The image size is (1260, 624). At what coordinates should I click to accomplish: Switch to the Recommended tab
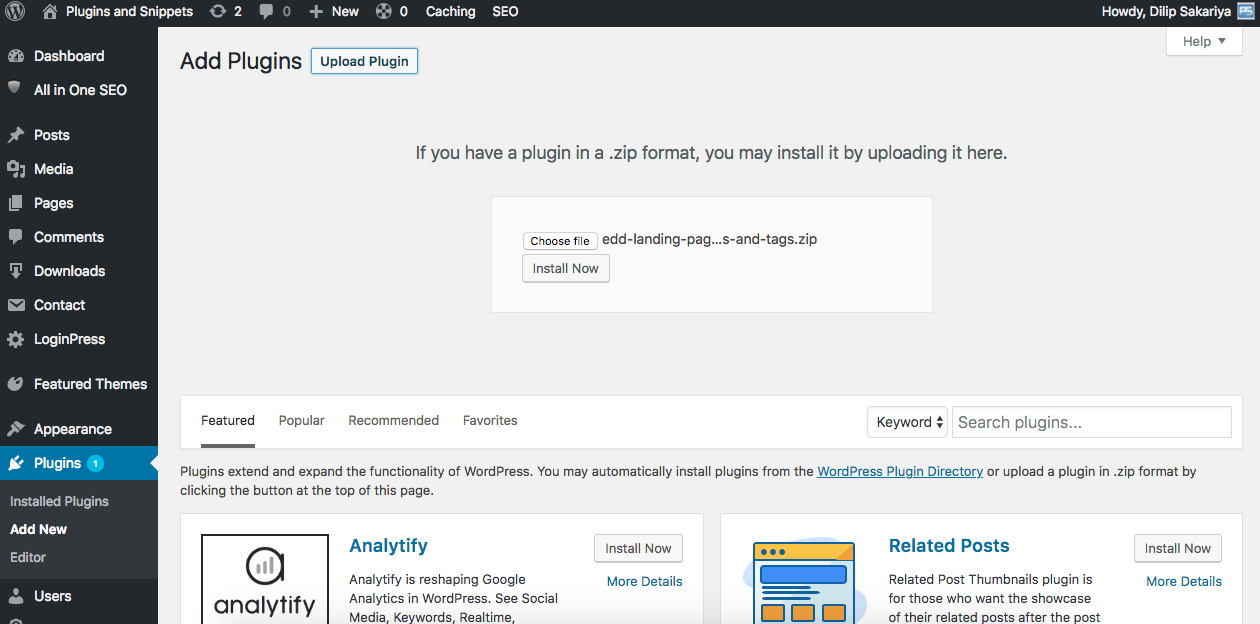[394, 421]
